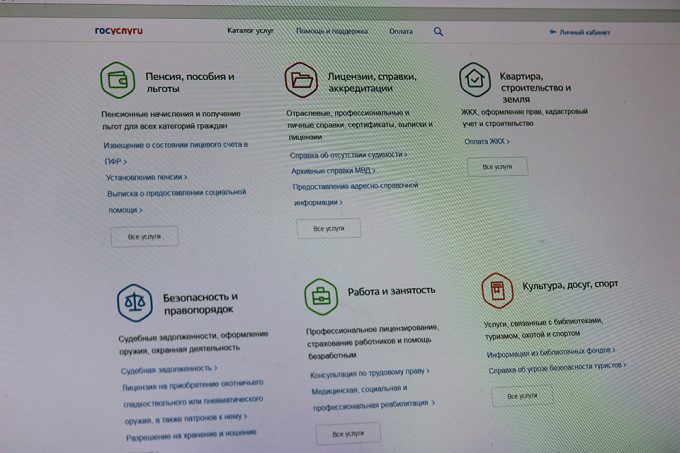Open the search magnifier icon
The image size is (680, 453).
pos(438,32)
